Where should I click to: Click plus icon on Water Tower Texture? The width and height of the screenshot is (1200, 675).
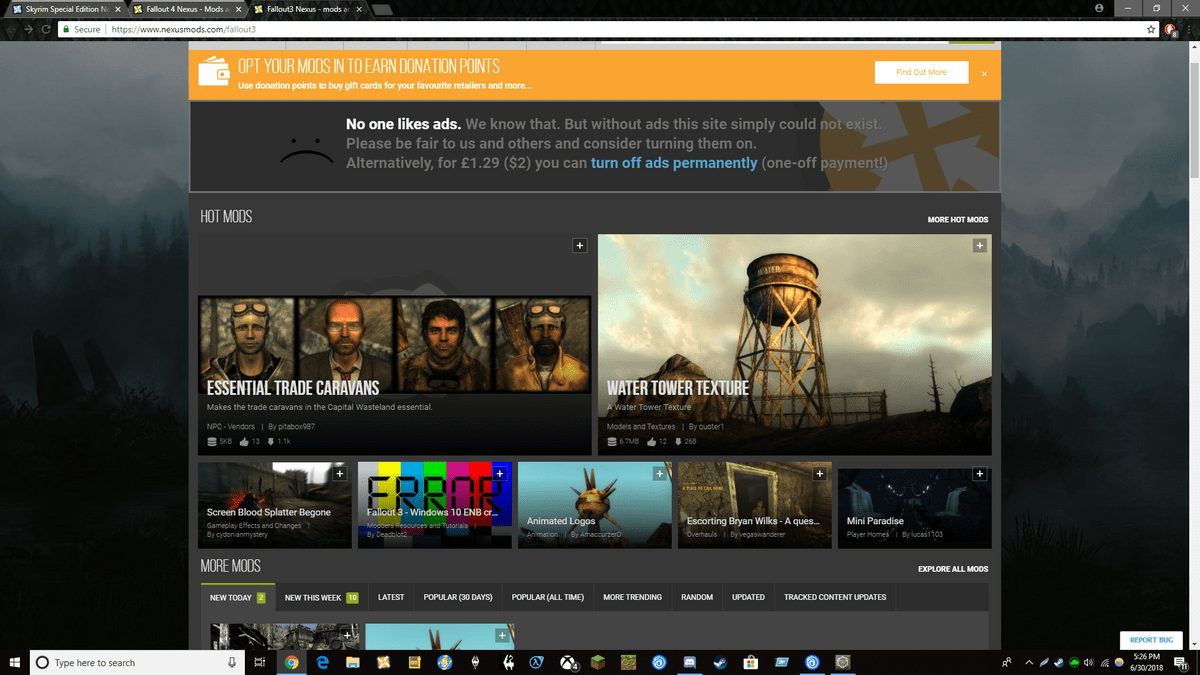click(979, 245)
